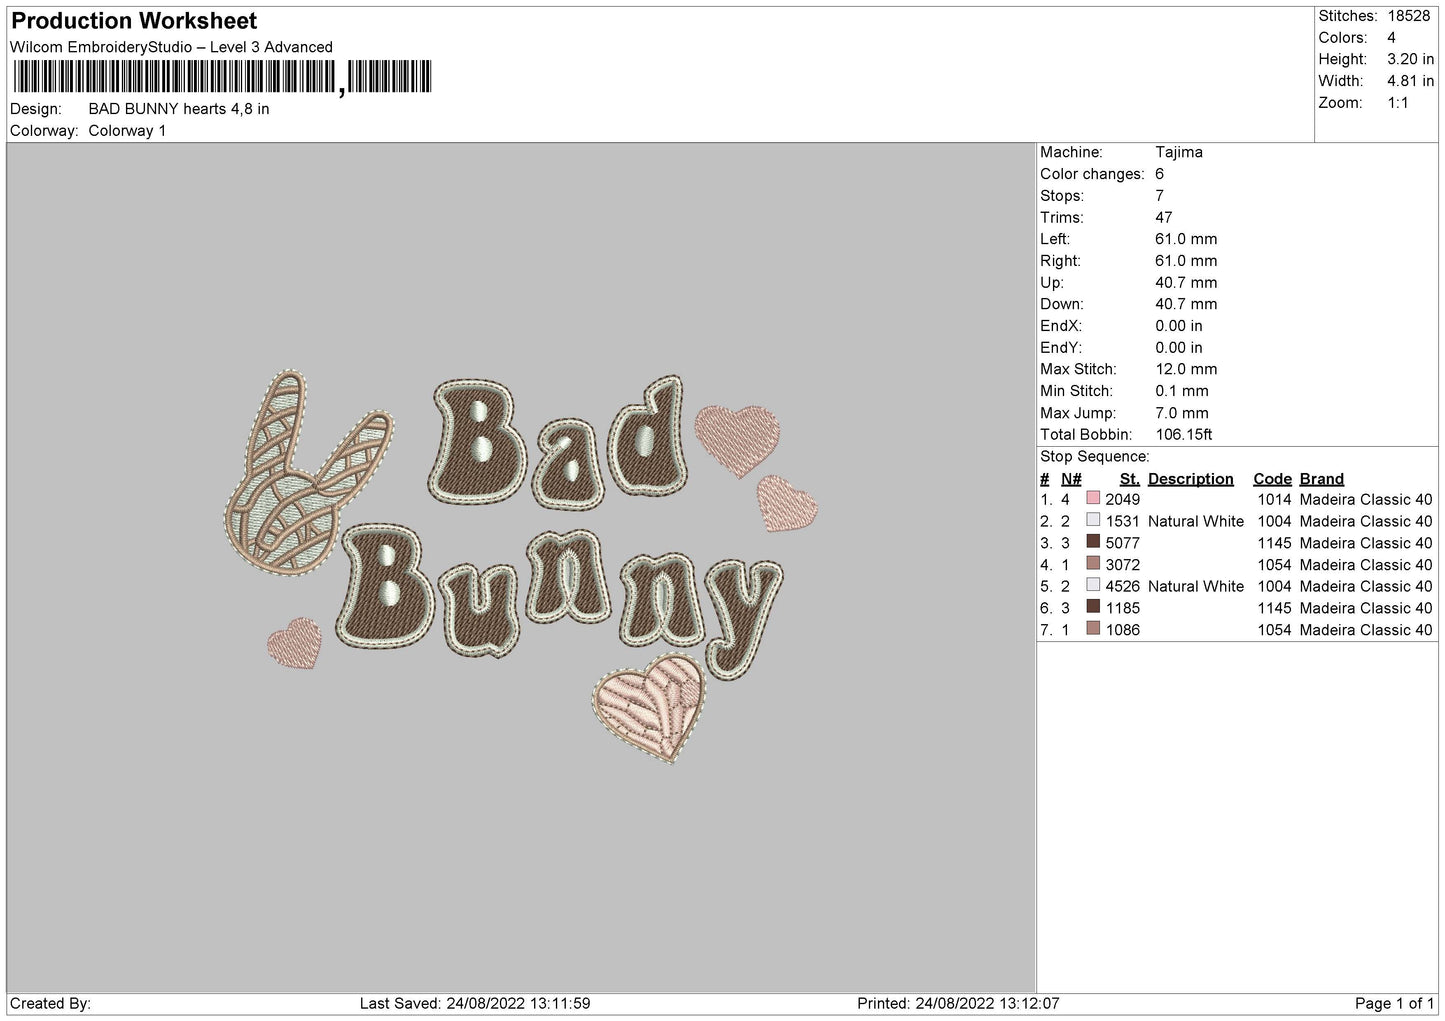
Task: Click the dark brown swatch for stop 3
Action: point(1093,543)
